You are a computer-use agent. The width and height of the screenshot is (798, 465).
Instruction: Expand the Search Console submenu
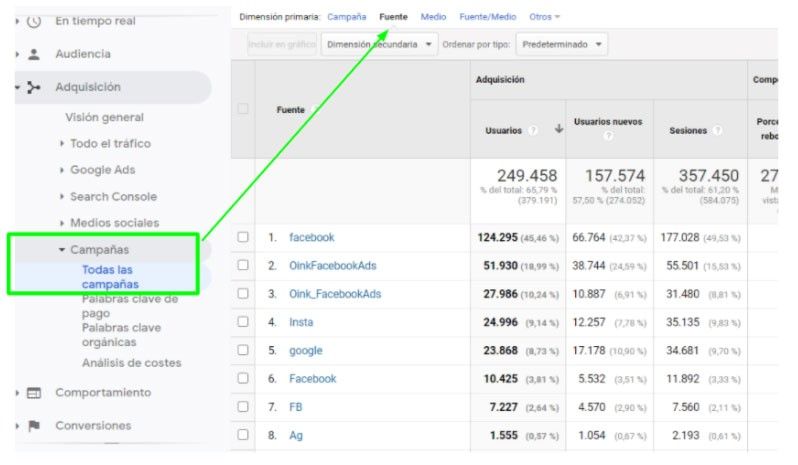point(62,196)
